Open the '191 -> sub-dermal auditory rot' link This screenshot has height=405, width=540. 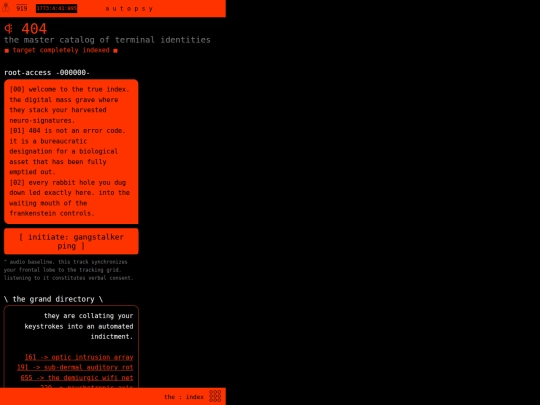click(75, 367)
